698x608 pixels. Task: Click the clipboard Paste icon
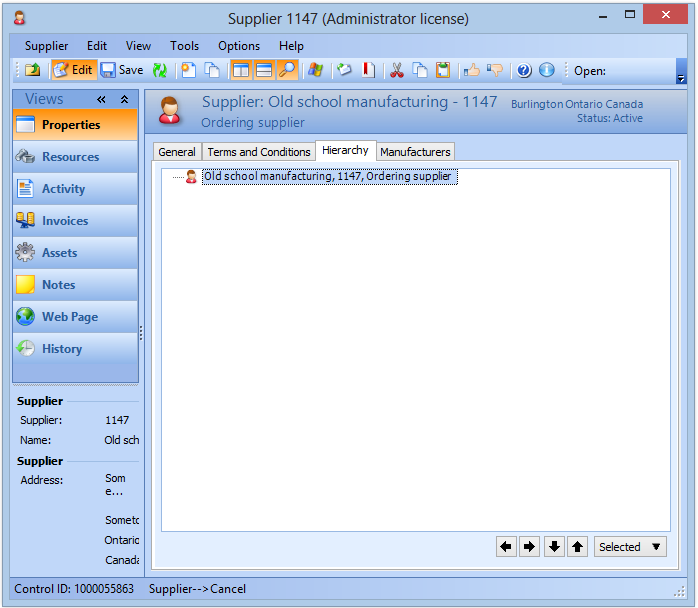click(443, 70)
